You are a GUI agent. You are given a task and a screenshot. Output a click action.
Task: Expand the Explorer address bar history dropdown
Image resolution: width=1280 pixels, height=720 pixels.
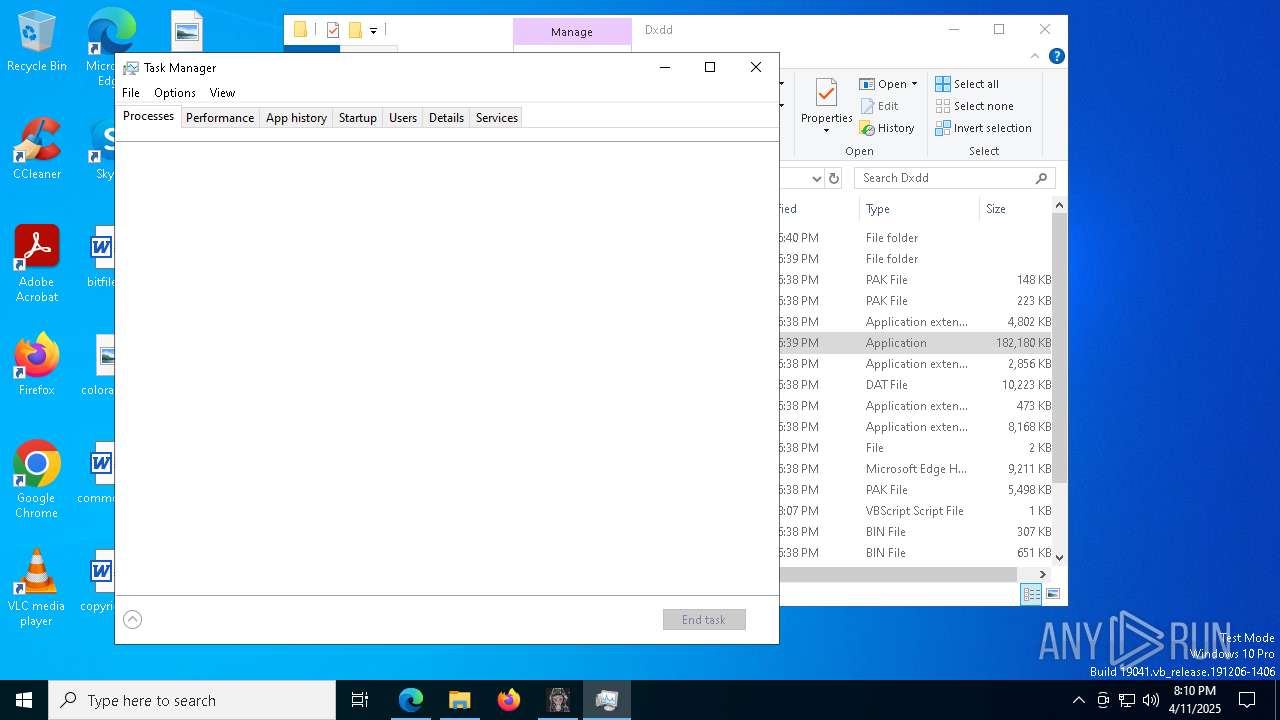click(x=816, y=178)
